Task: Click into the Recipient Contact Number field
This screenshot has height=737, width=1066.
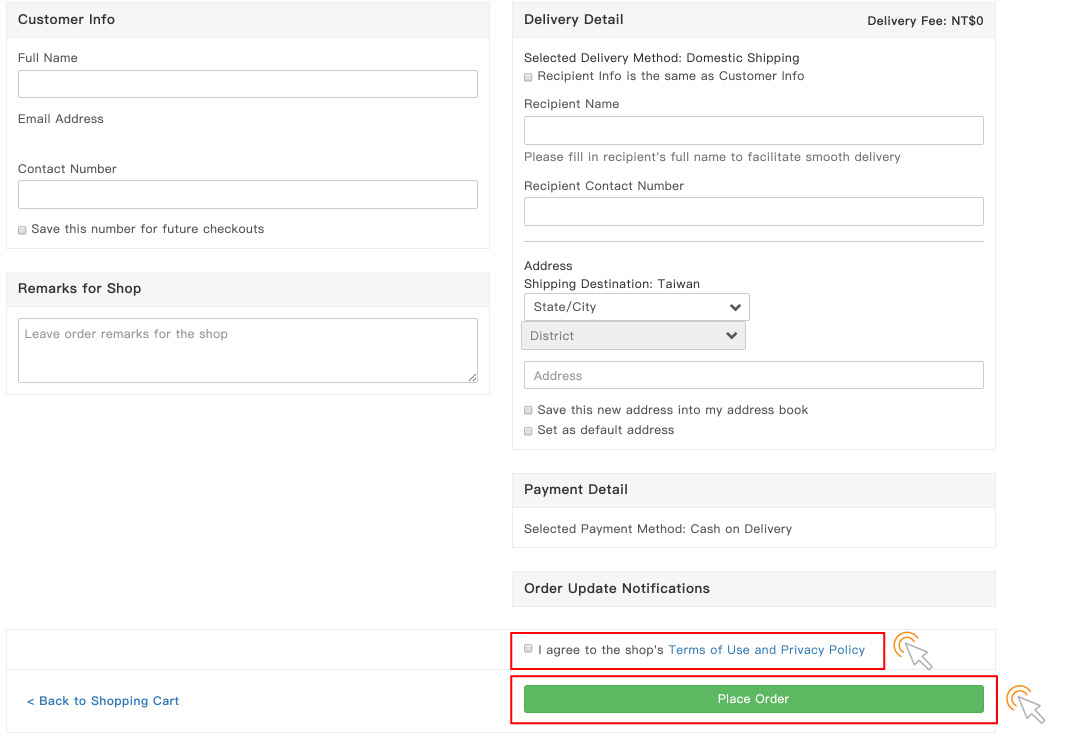Action: [x=753, y=212]
